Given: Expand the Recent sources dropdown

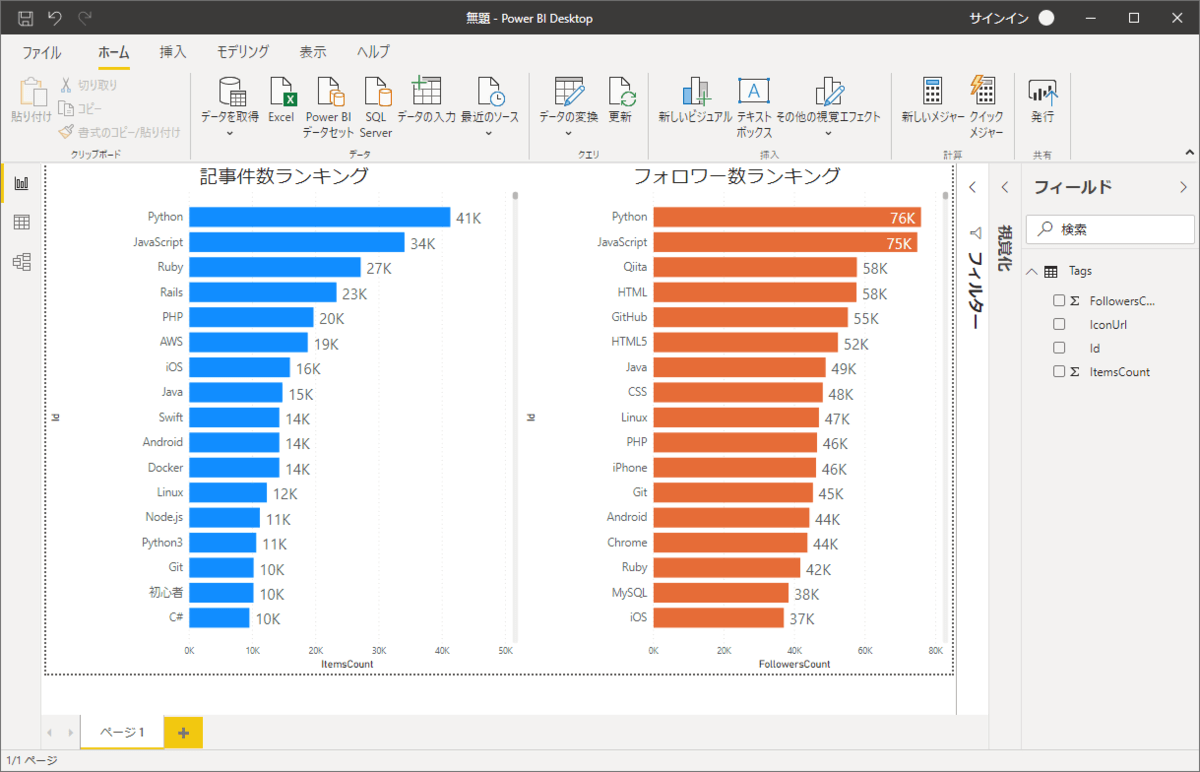Looking at the screenshot, I should point(489,132).
